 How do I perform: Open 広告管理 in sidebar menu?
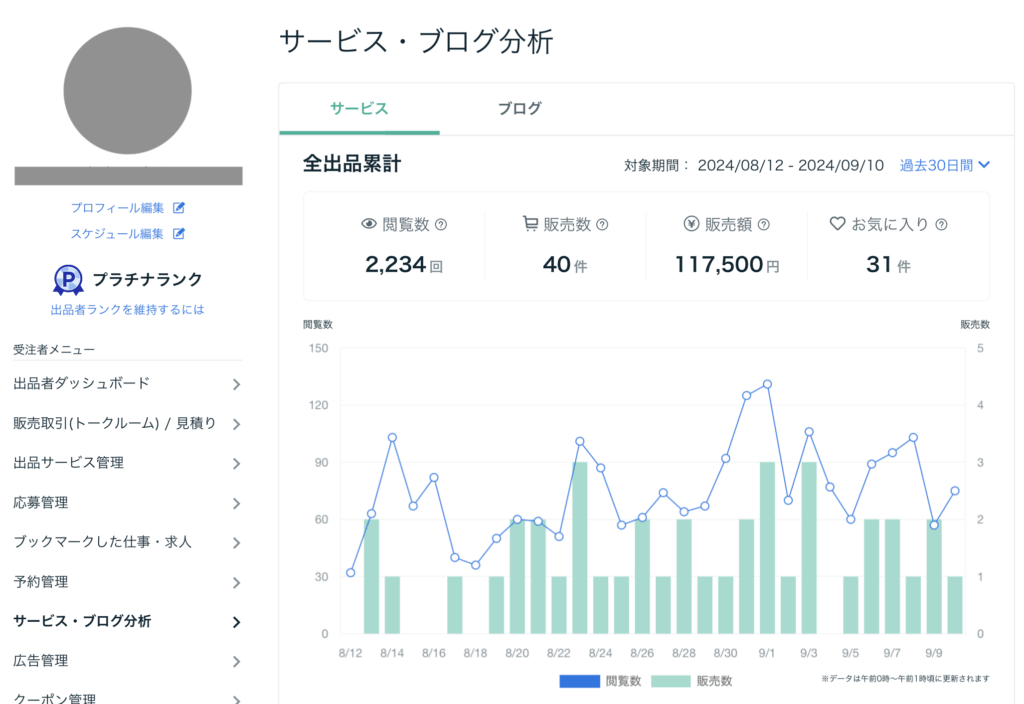click(127, 661)
